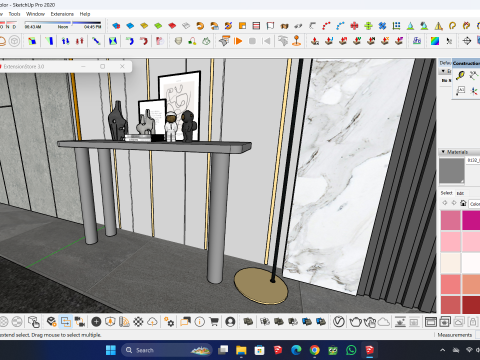Click the red striped panel icon
Viewport: 480px width, 360px height.
(256, 26)
